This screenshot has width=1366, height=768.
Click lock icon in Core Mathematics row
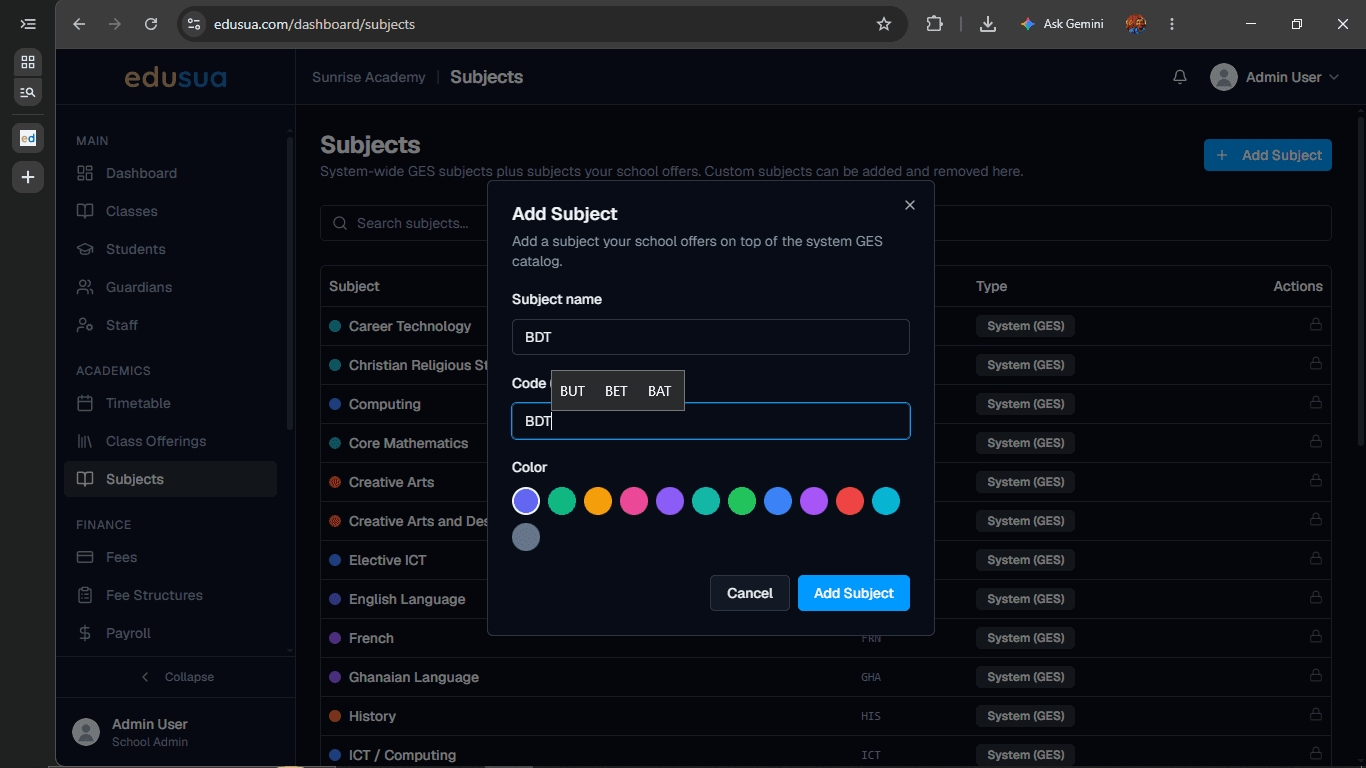[x=1315, y=442]
